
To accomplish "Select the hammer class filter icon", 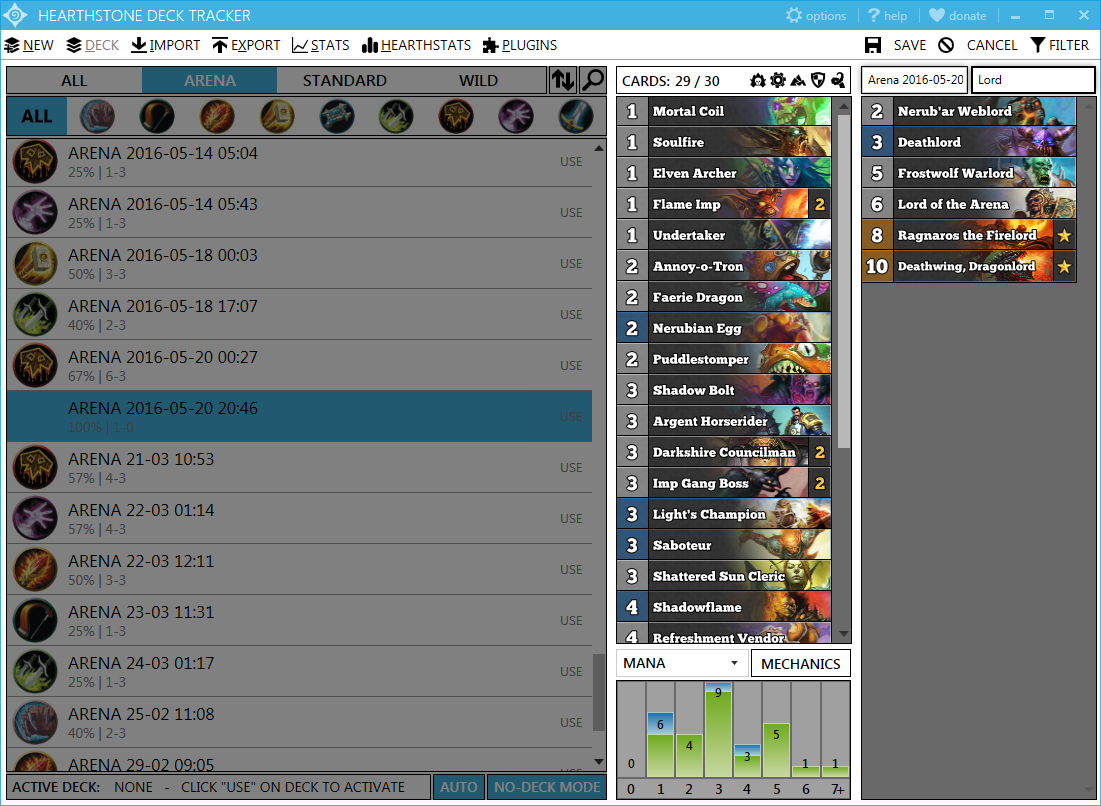I will pos(276,116).
